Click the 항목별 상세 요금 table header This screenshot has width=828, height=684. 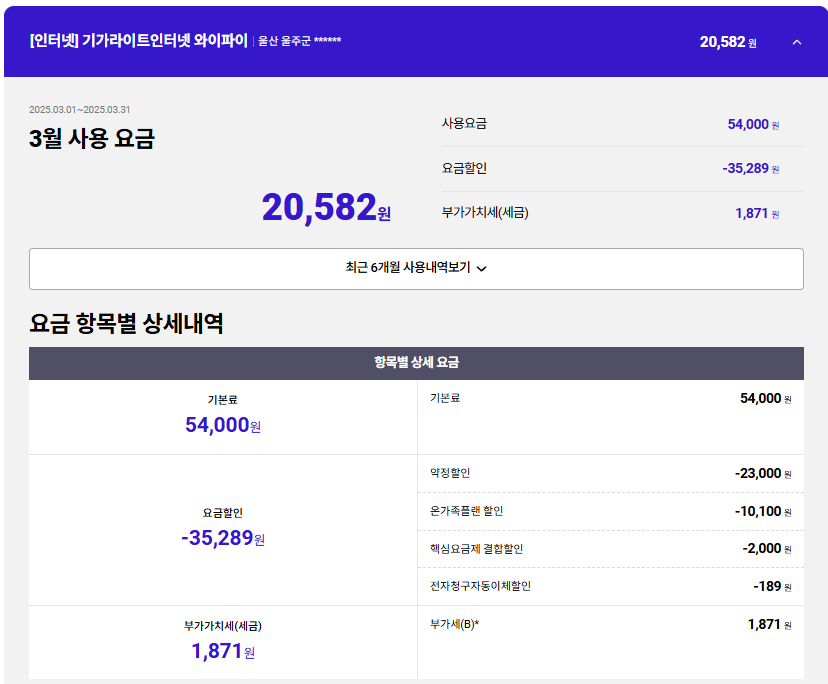coord(416,363)
